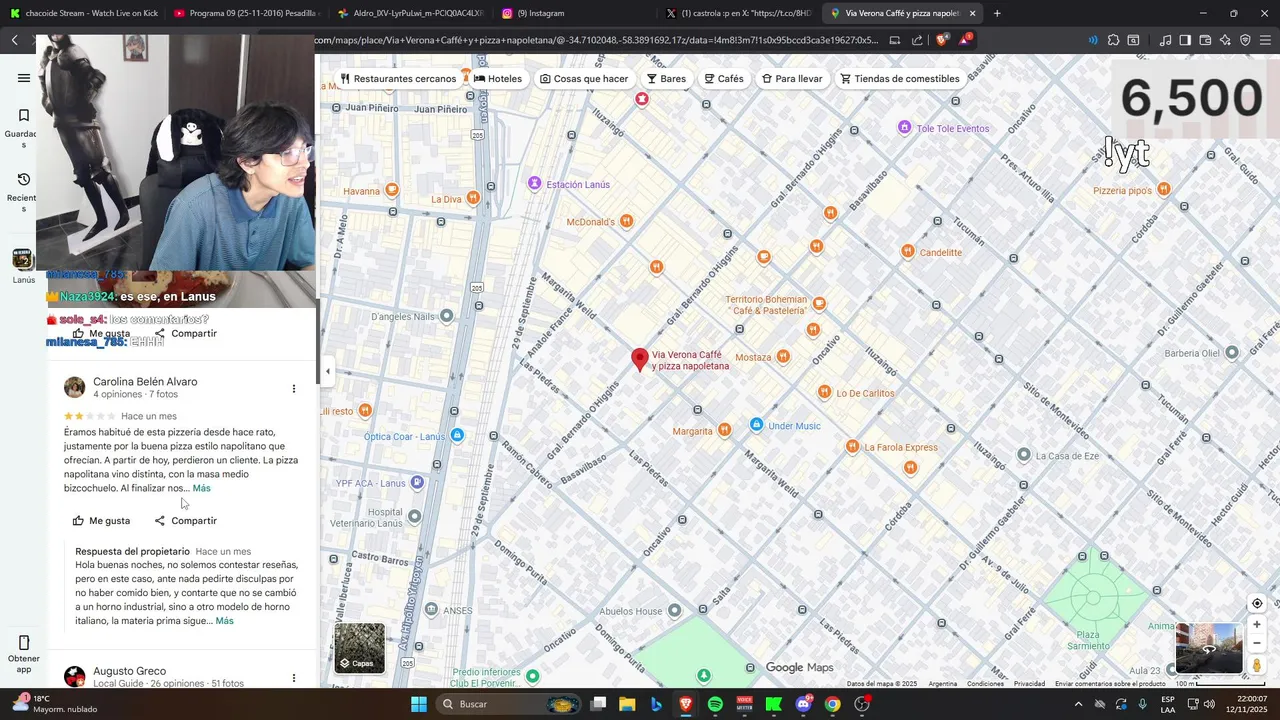Viewport: 1280px width, 720px height.
Task: Filter map by Restaurantes cercanos
Action: [397, 79]
